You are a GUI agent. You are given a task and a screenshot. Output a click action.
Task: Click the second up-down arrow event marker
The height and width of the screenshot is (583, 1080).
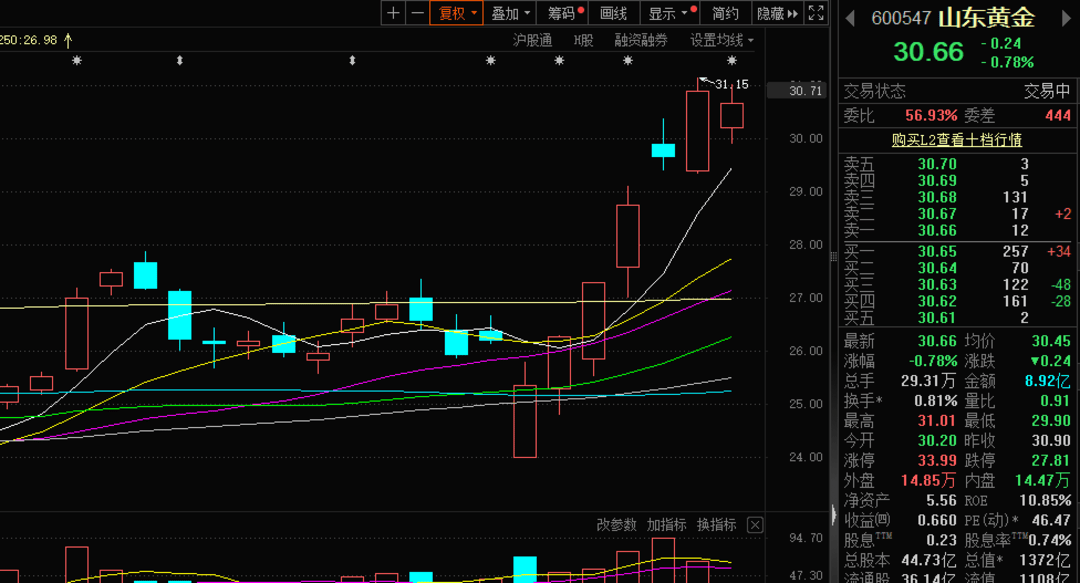pos(352,61)
